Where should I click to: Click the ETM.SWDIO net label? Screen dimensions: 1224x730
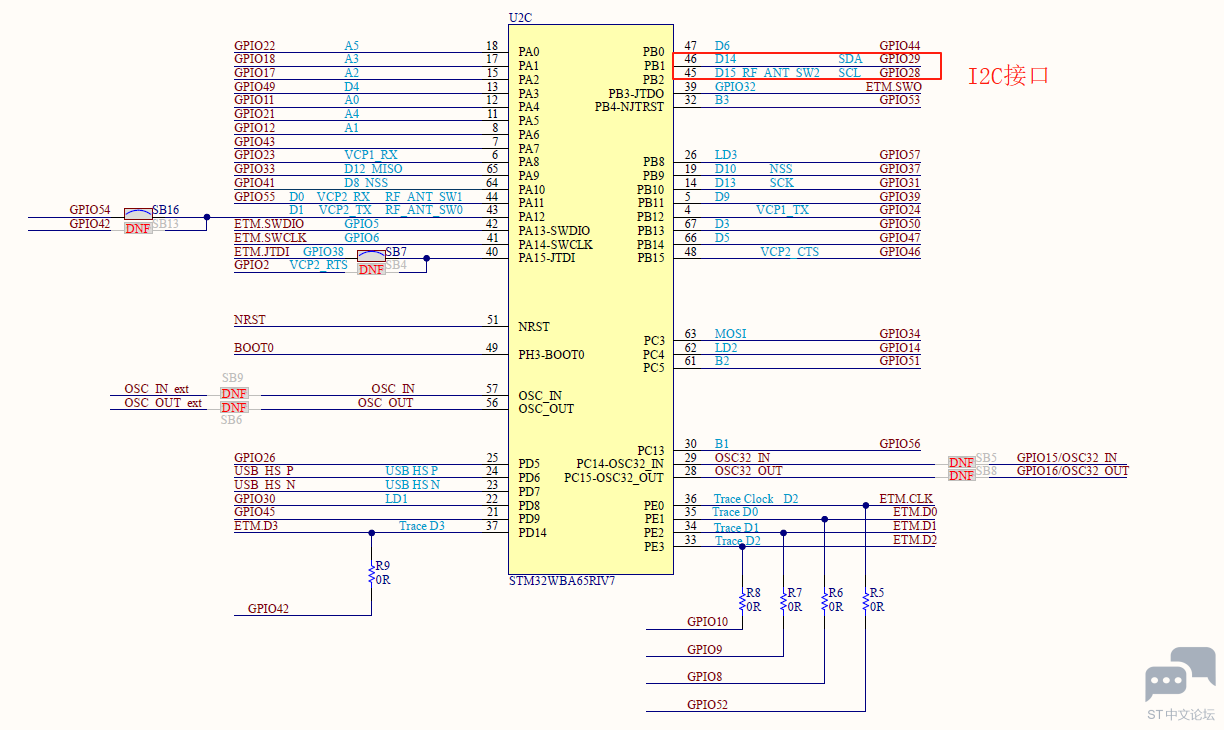point(269,224)
